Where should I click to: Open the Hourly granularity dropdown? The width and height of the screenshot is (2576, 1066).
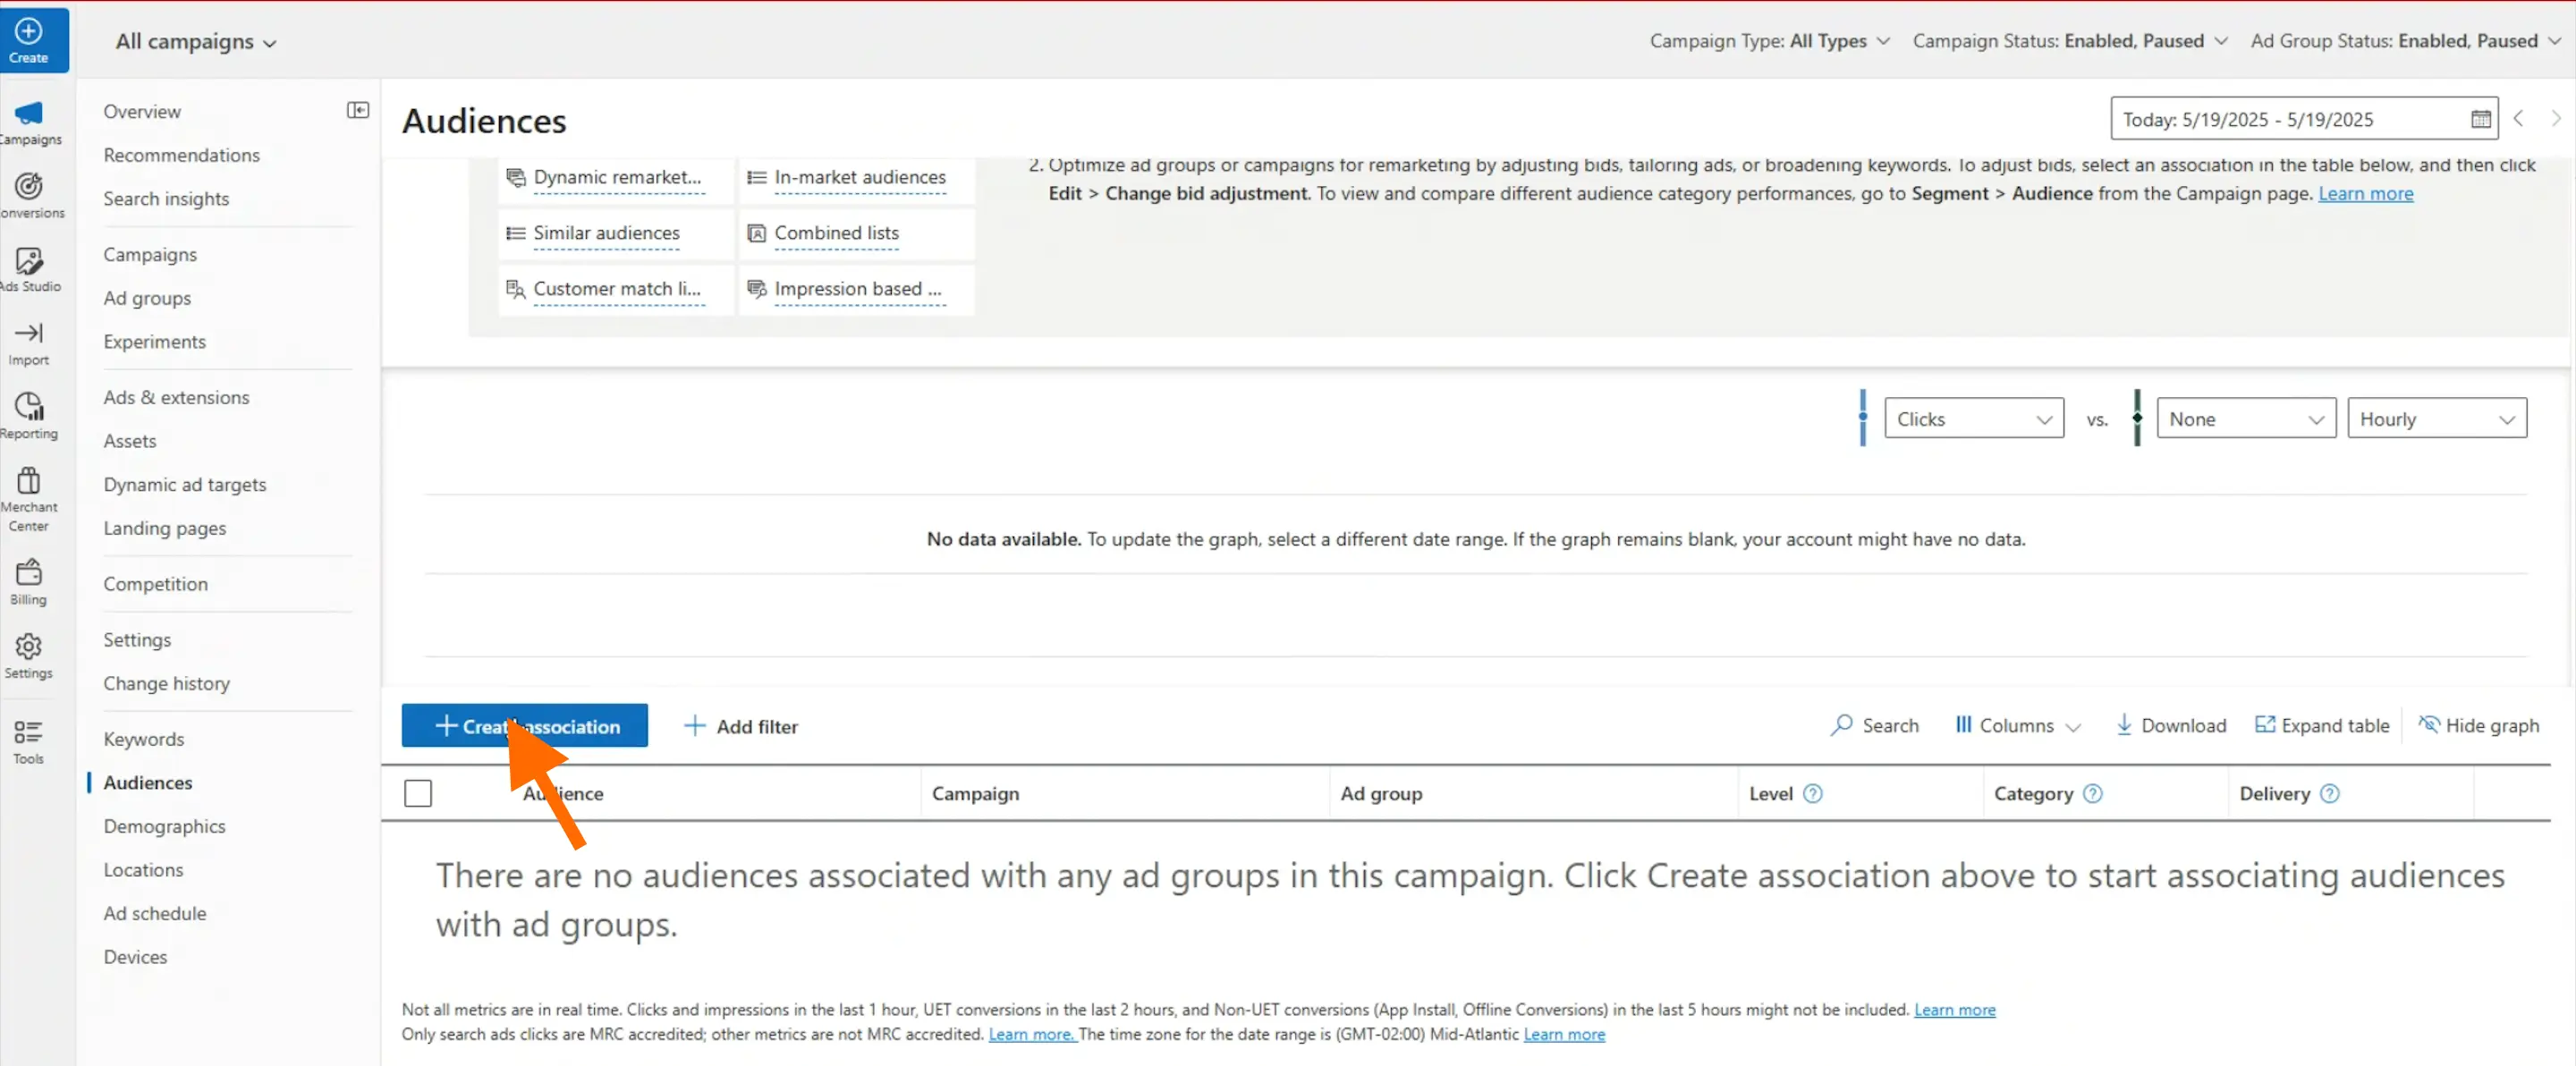[x=2437, y=418]
